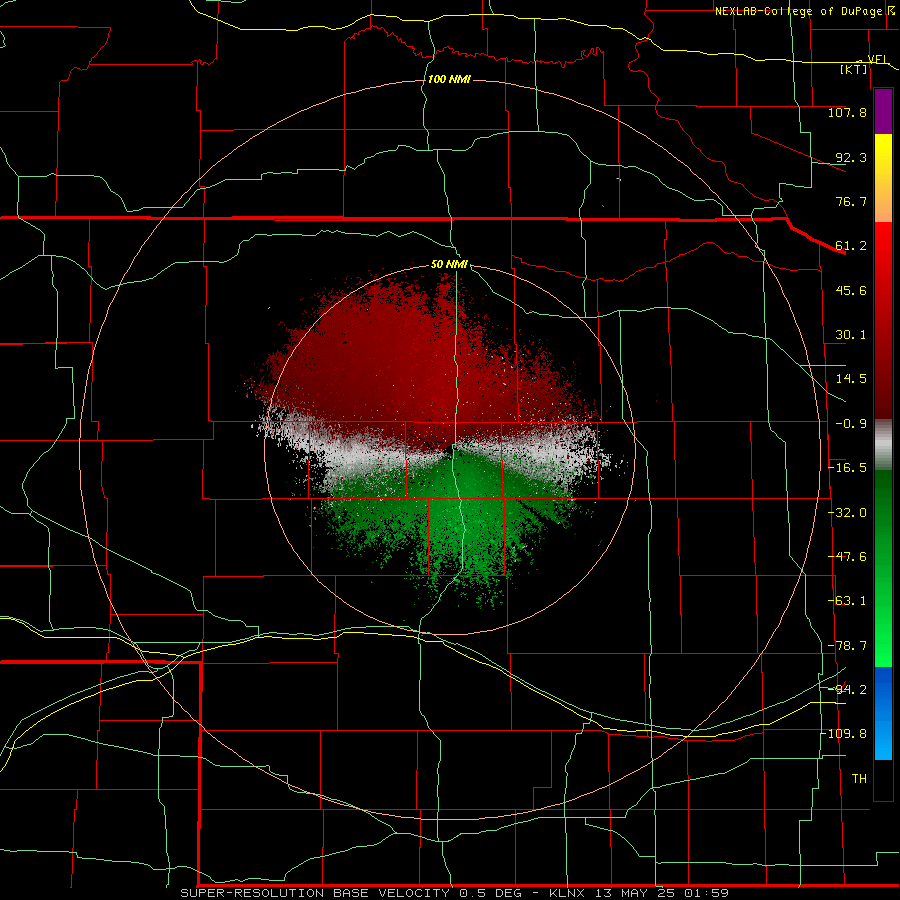
Task: Click the 50 NMI range ring label
Action: pyautogui.click(x=449, y=265)
